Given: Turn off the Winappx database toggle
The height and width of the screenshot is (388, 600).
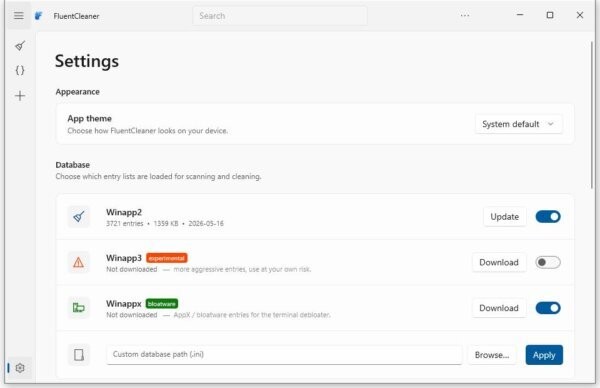Looking at the screenshot, I should (x=548, y=308).
